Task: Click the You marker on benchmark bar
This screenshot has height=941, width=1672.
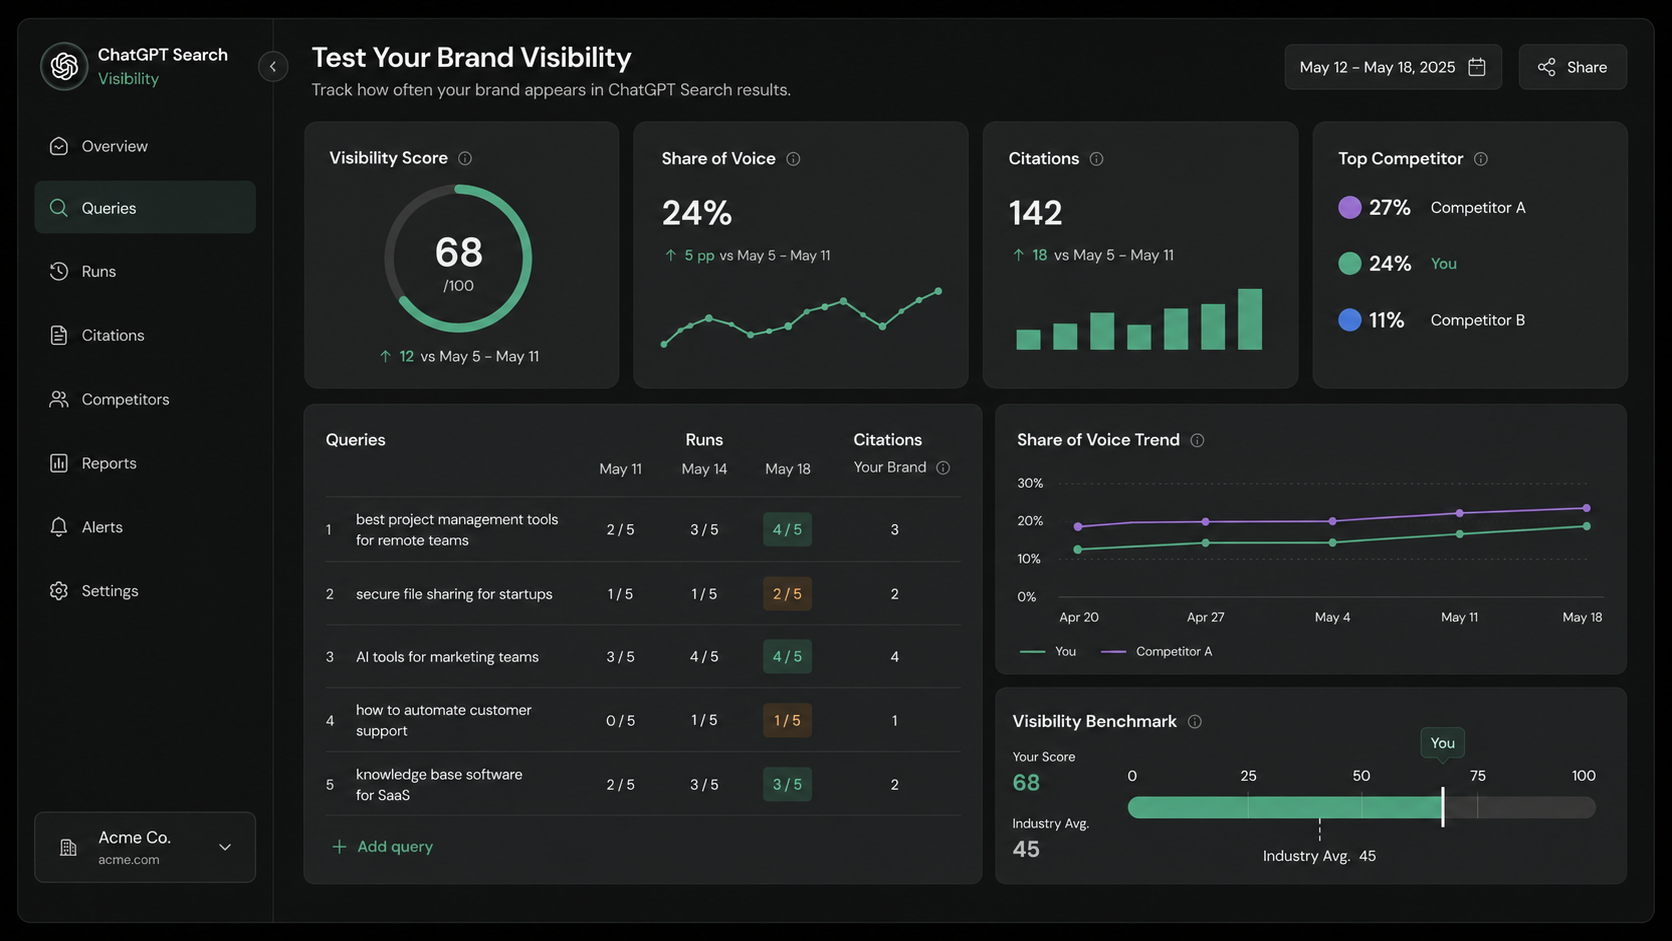Action: pyautogui.click(x=1442, y=742)
